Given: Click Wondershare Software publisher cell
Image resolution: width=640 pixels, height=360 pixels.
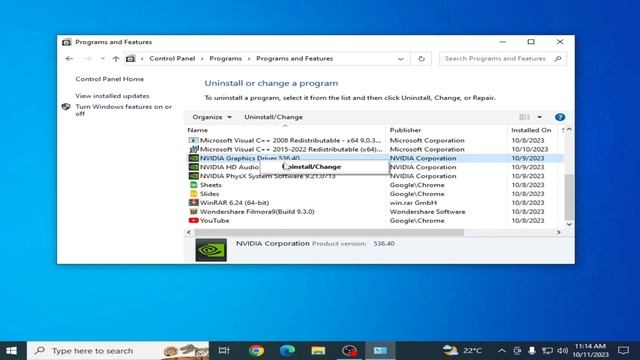Looking at the screenshot, I should tap(427, 212).
